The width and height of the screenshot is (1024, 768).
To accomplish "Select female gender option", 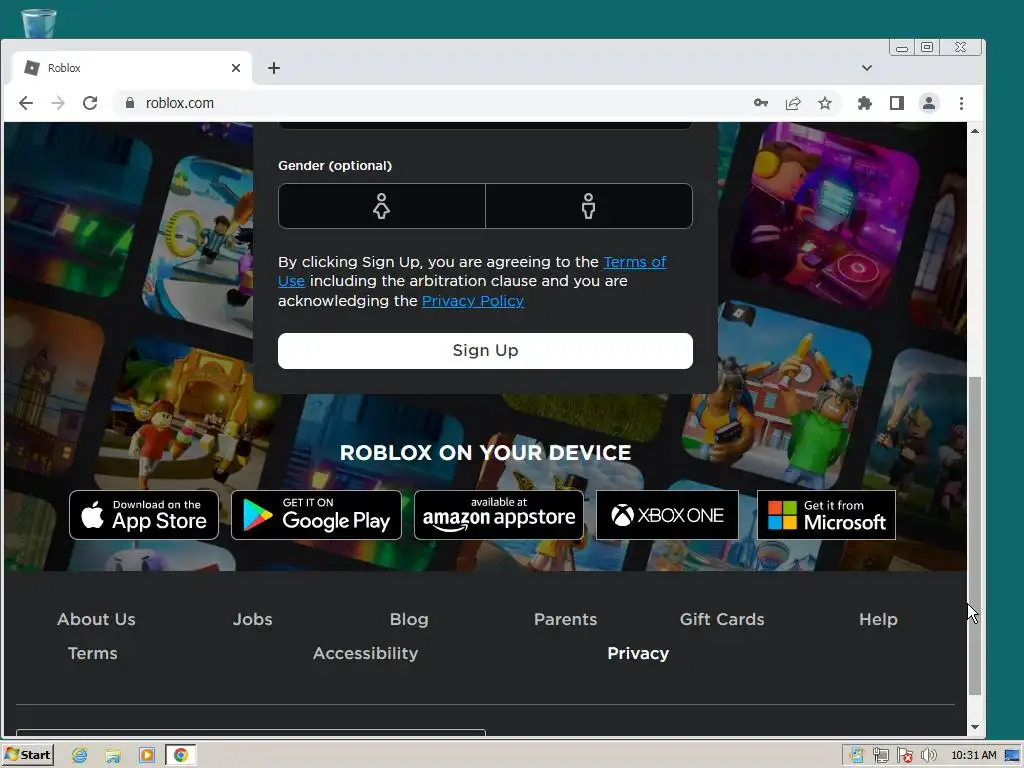I will 382,206.
